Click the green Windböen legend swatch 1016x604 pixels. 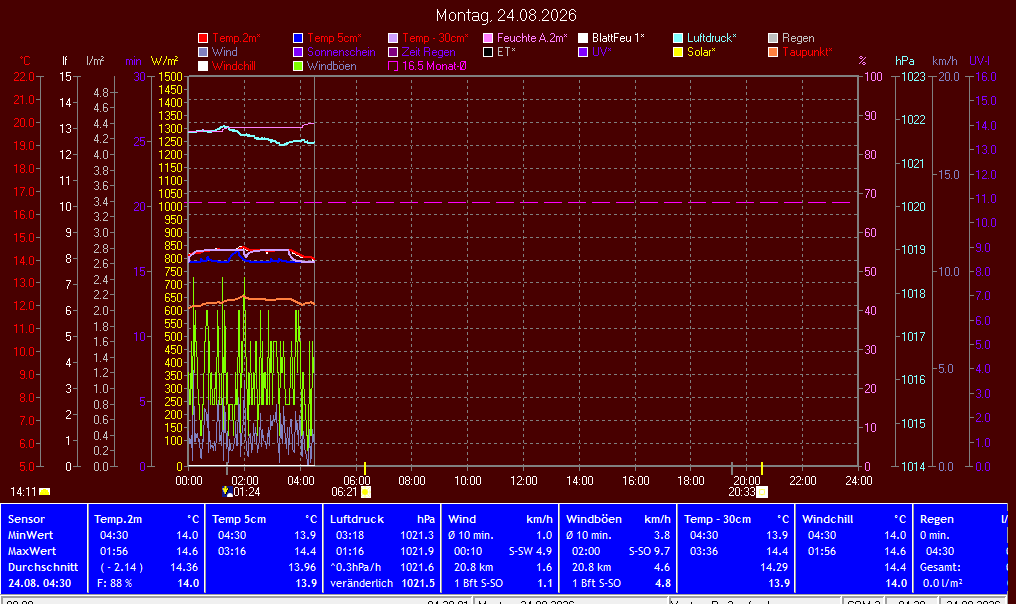[x=298, y=66]
